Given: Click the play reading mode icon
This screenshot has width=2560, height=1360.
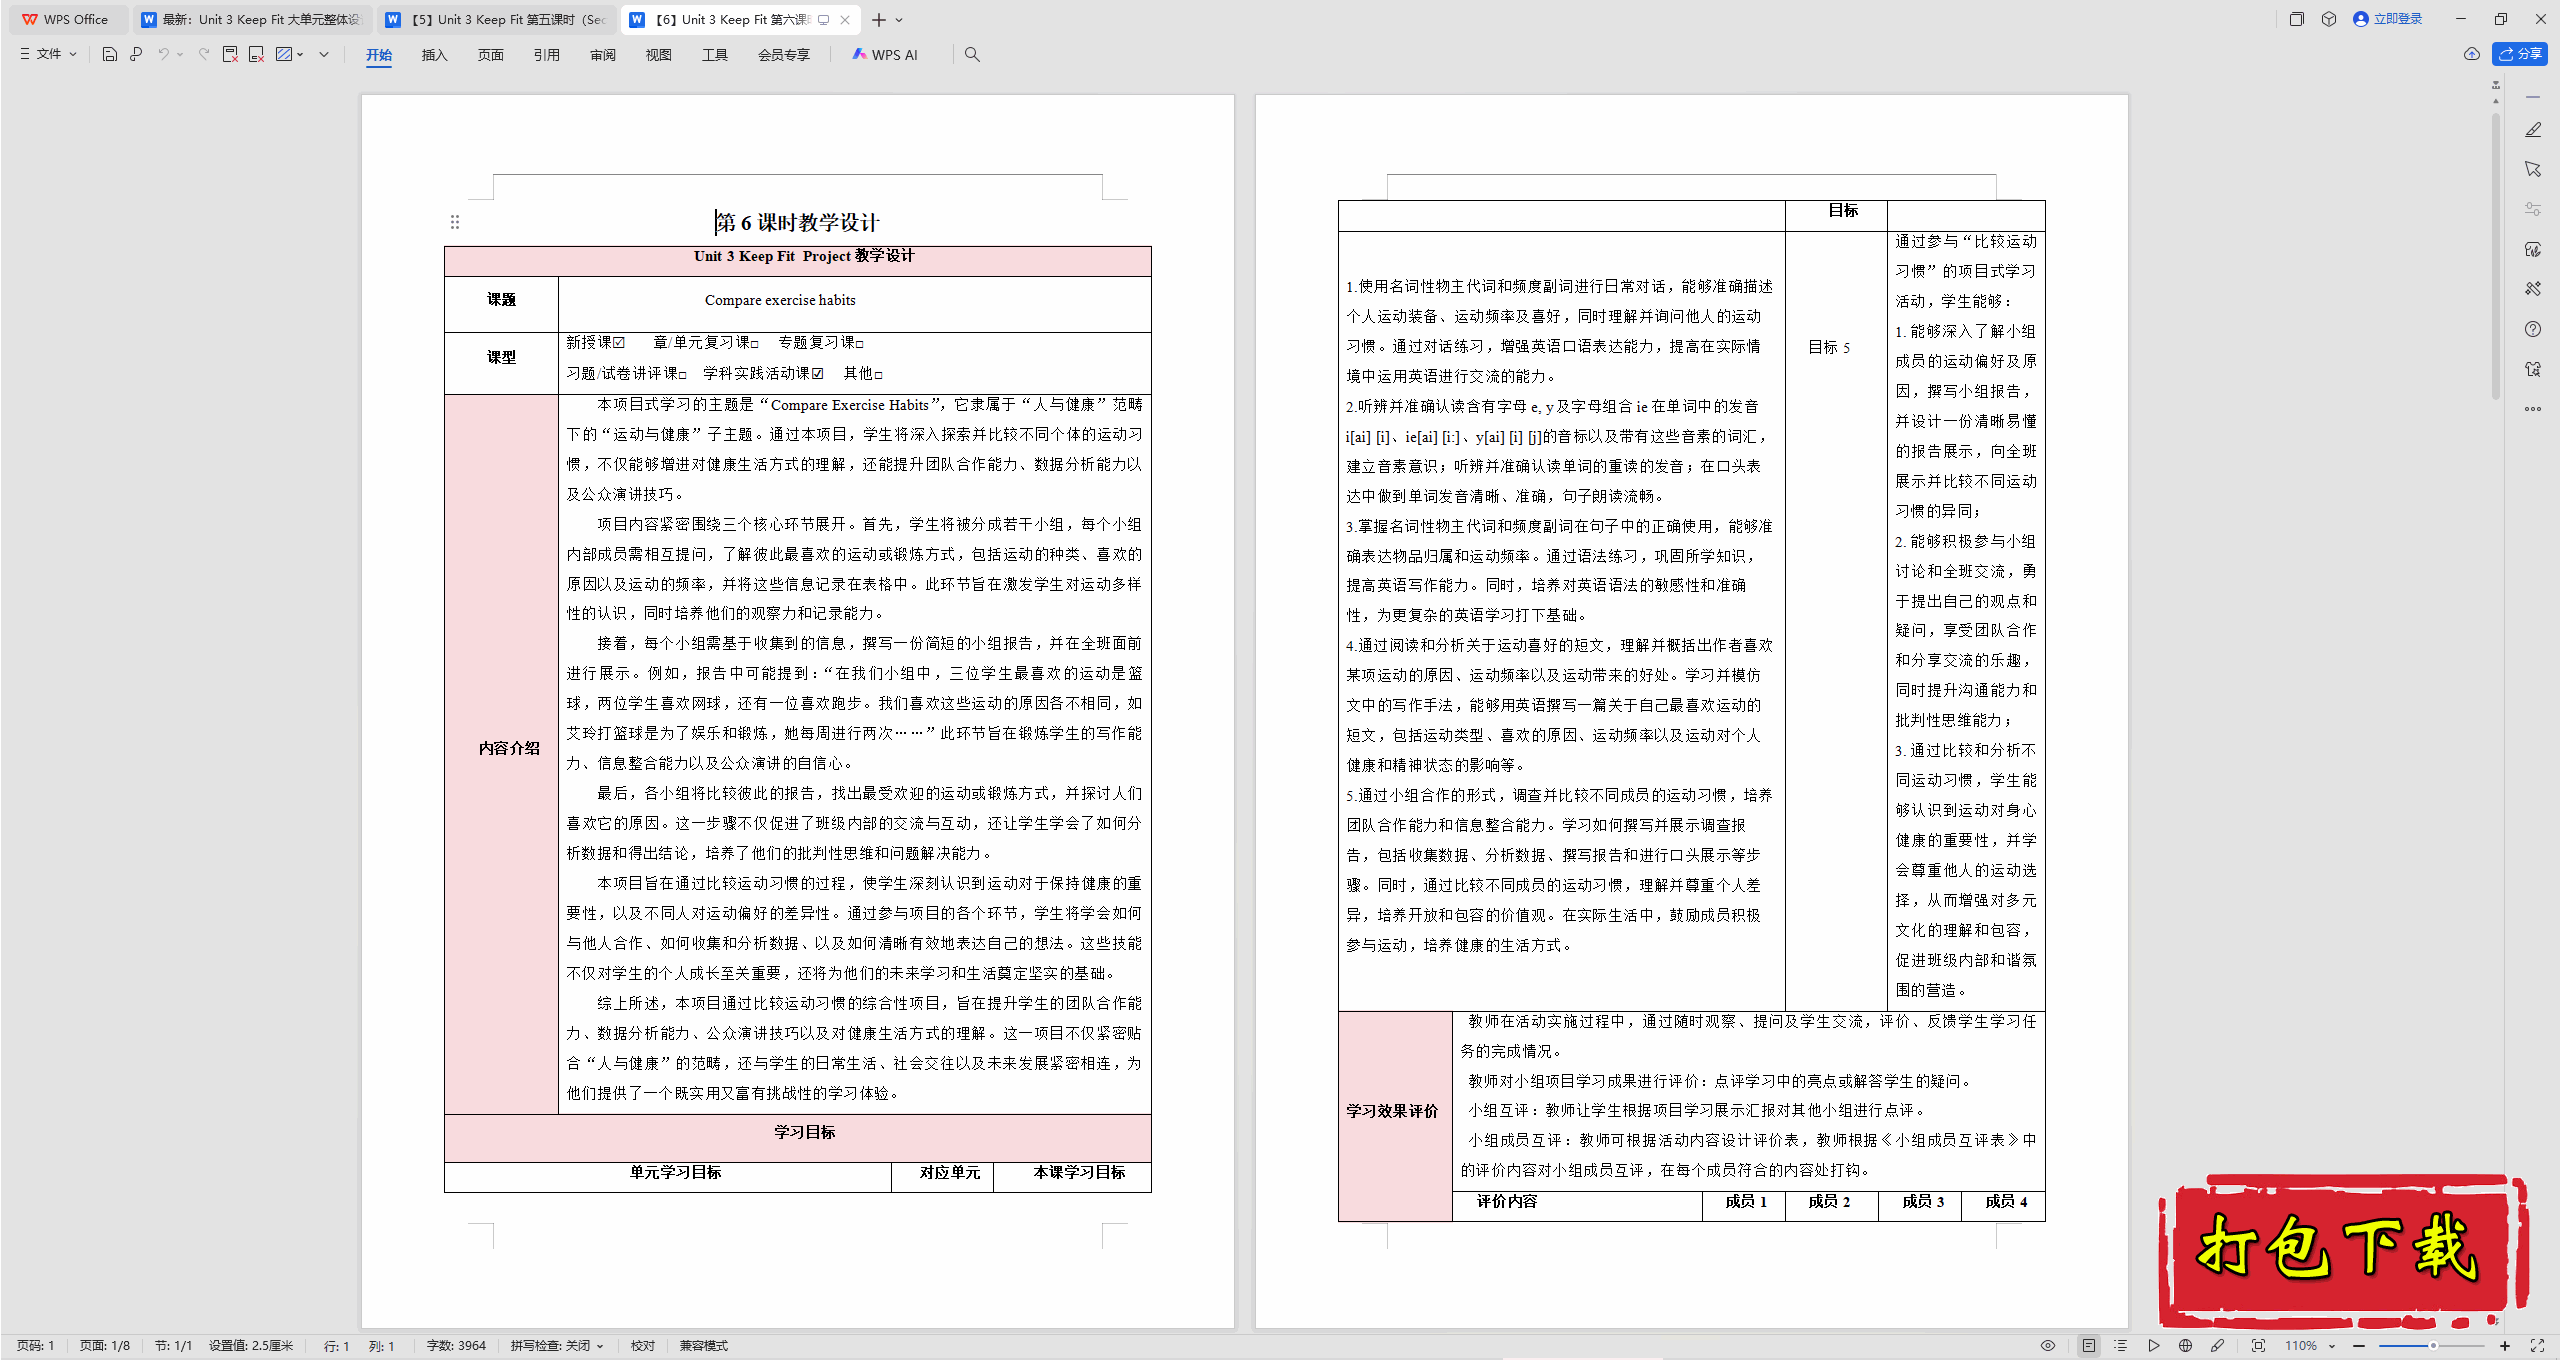Looking at the screenshot, I should tap(2153, 1346).
